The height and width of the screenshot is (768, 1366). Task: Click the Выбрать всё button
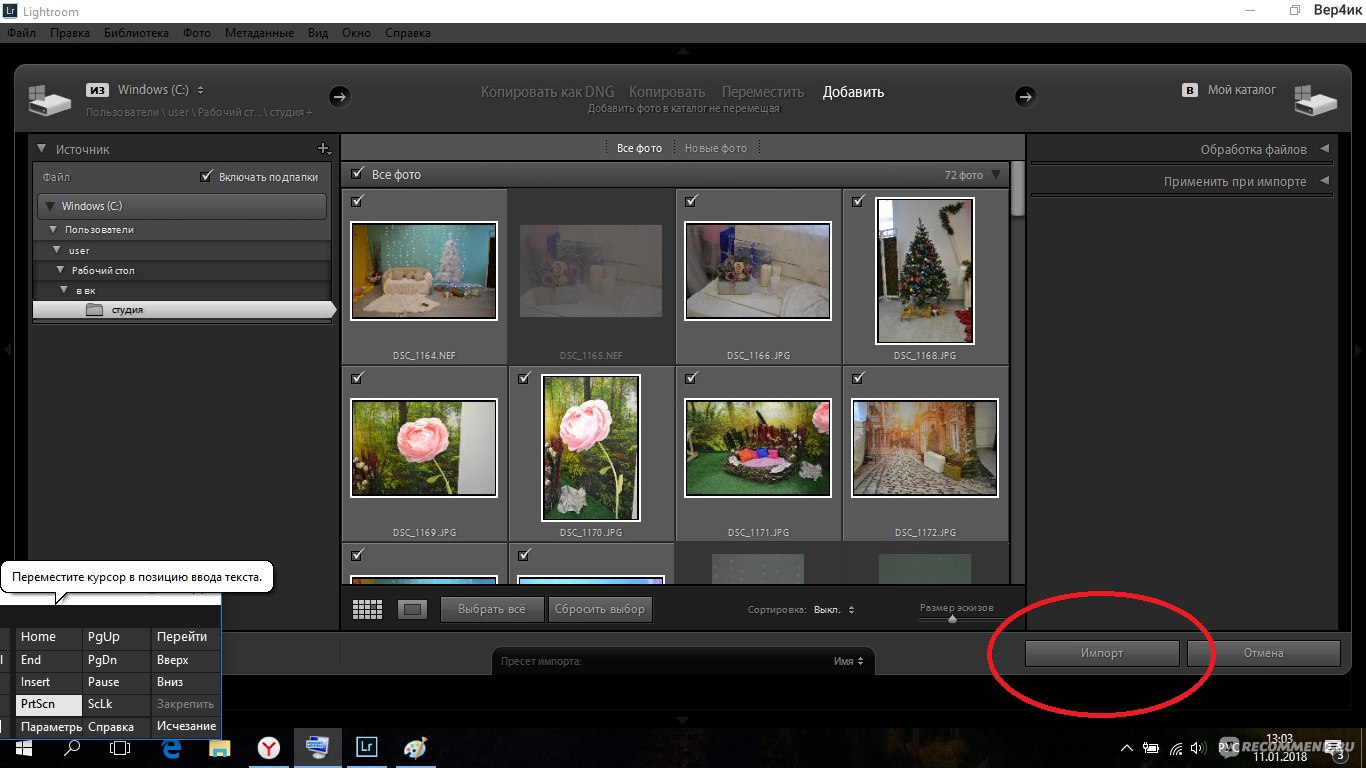[493, 609]
